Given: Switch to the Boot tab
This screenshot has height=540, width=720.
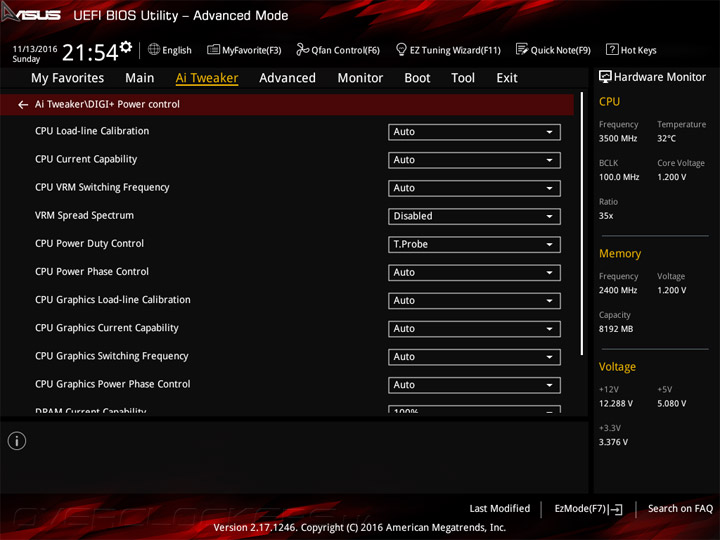Looking at the screenshot, I should pos(417,78).
